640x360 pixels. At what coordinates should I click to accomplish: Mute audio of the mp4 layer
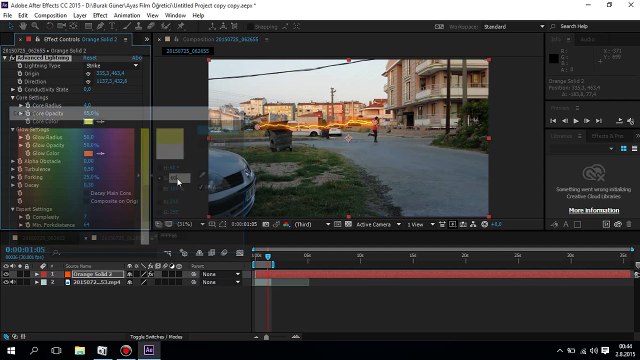click(x=13, y=282)
